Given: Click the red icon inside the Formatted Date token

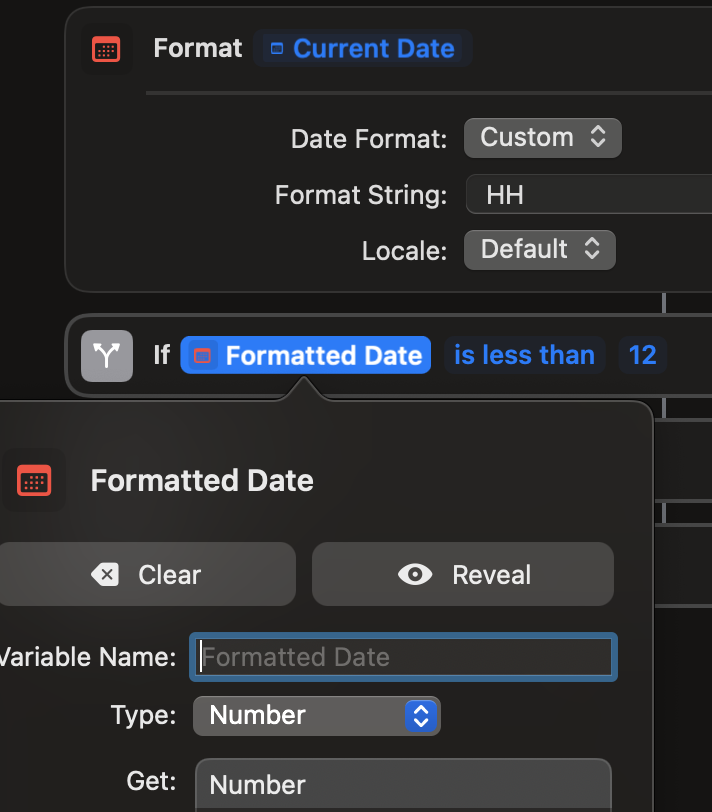Looking at the screenshot, I should [203, 356].
